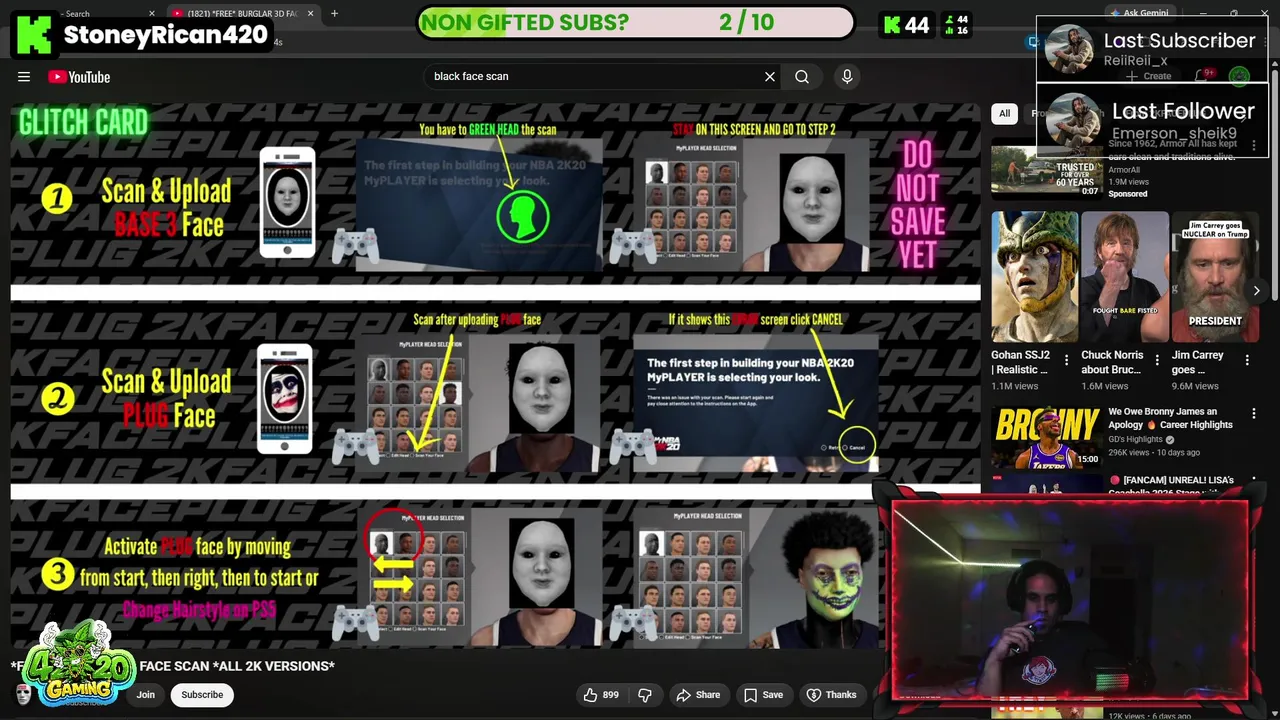Viewport: 1280px width, 720px height.
Task: Play the Chuck Norris about Bruce short
Action: [x=1124, y=276]
